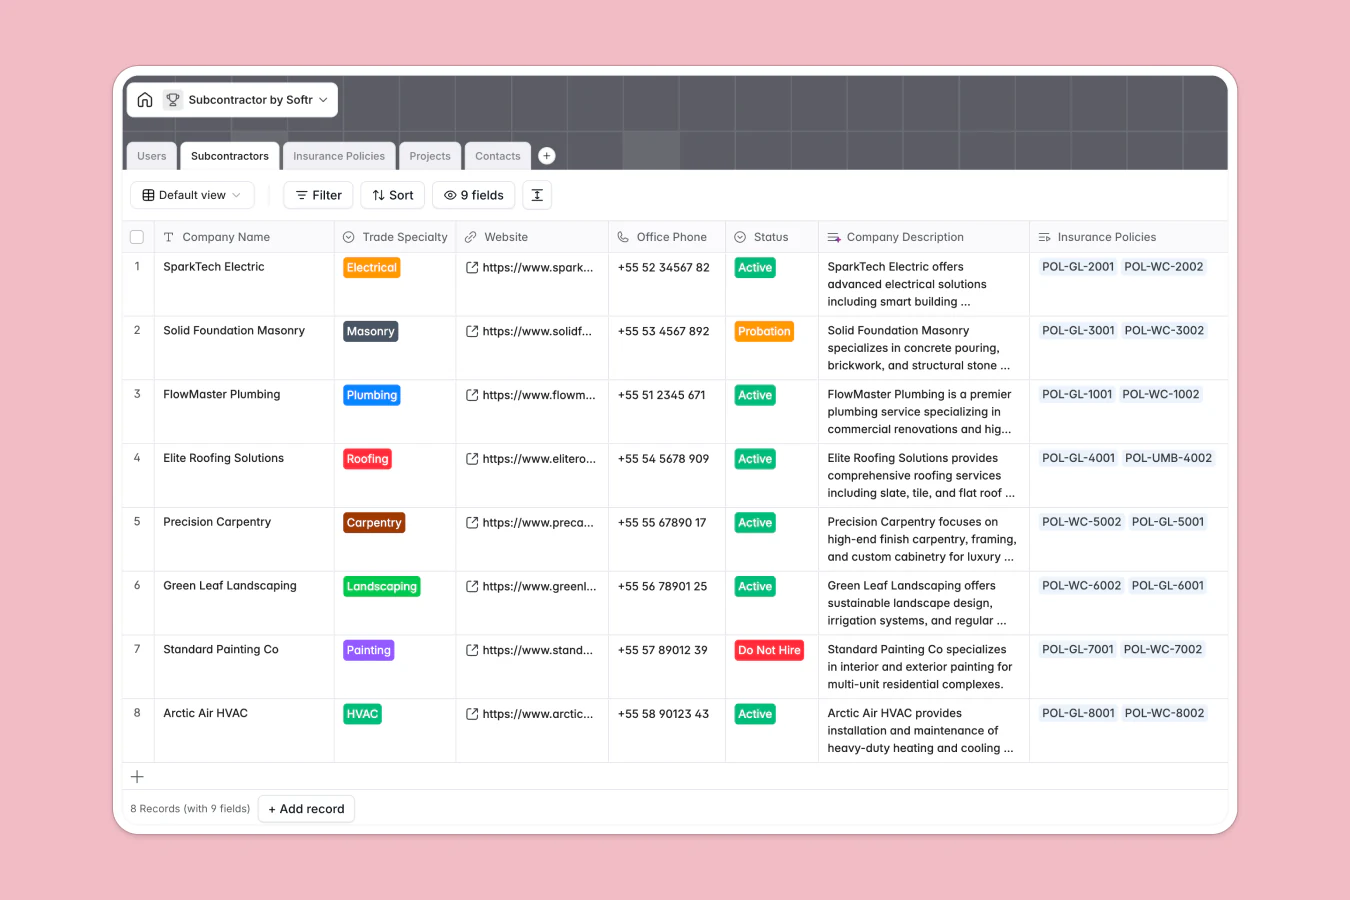The height and width of the screenshot is (900, 1350).
Task: Click the orange Electrical specialty tag
Action: coord(372,268)
